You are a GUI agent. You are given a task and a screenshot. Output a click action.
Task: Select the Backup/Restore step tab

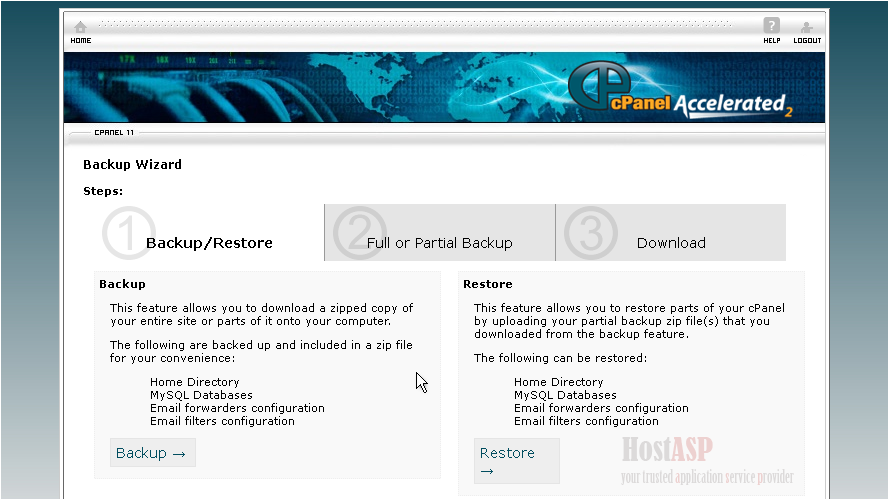pos(209,243)
